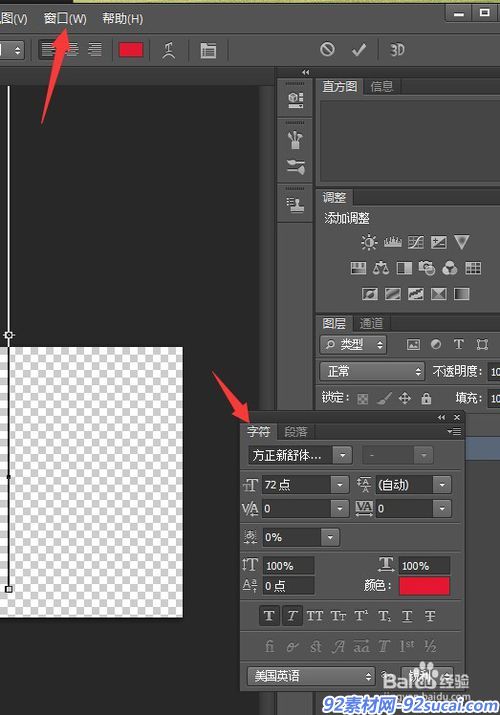Toggle lock transparent pixels
The width and height of the screenshot is (500, 715).
(363, 399)
